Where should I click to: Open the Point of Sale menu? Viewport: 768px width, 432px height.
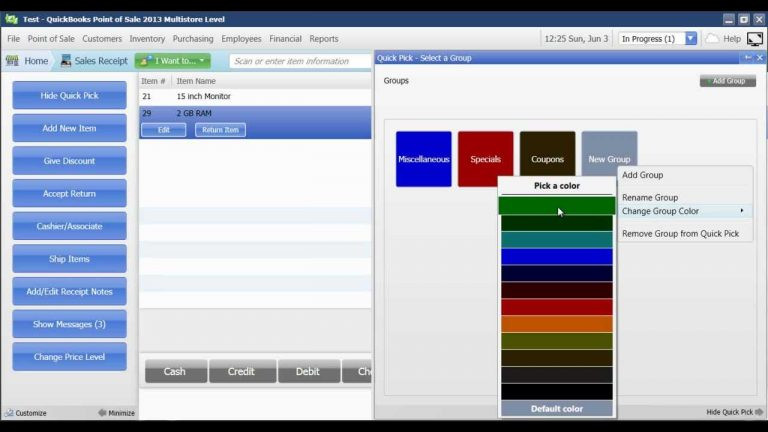tap(51, 39)
